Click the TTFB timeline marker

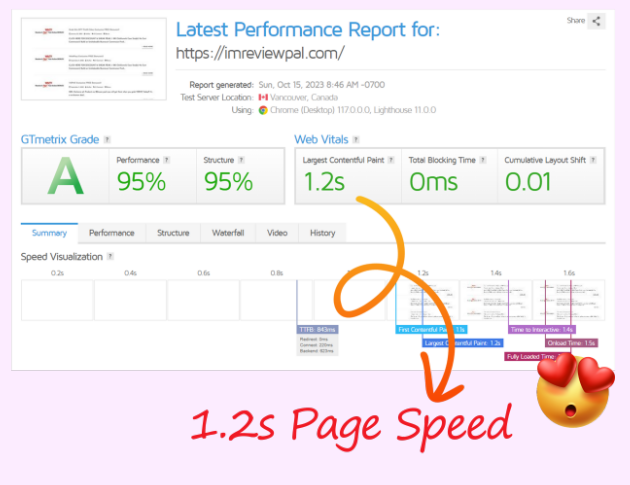coord(318,329)
